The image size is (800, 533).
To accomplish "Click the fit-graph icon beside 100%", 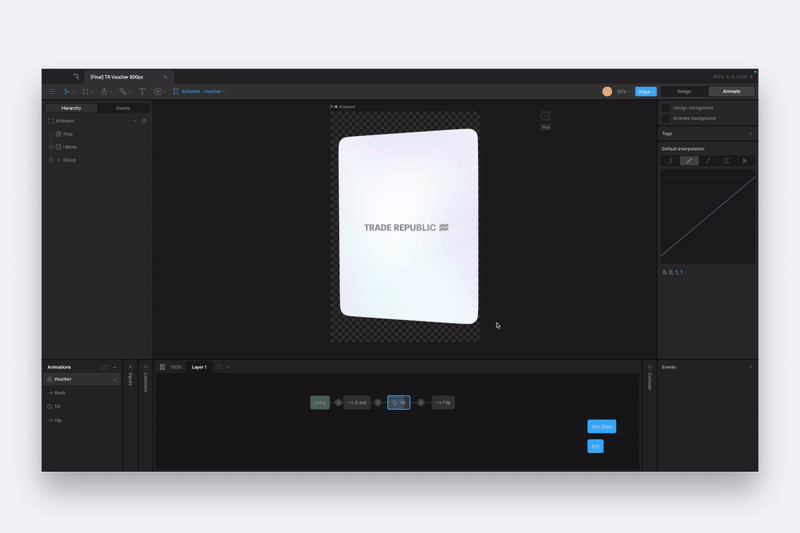I will pyautogui.click(x=162, y=367).
